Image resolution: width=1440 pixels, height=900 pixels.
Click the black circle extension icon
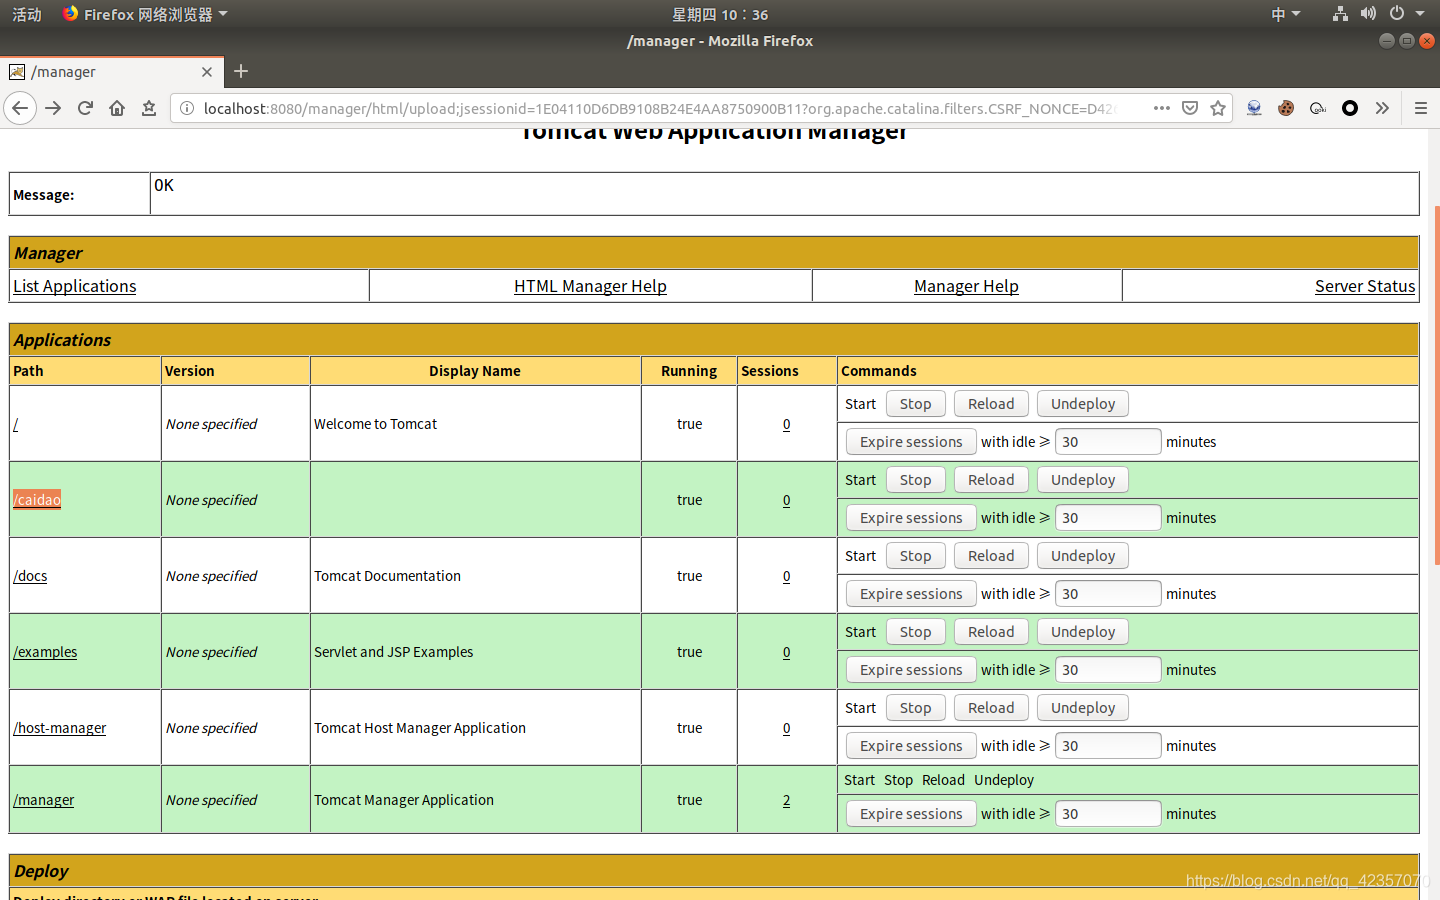pos(1350,108)
